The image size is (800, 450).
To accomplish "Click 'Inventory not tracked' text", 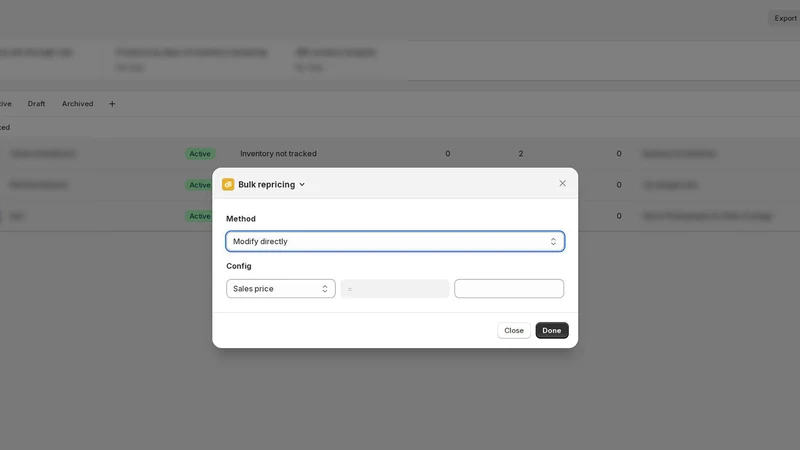I will [278, 154].
